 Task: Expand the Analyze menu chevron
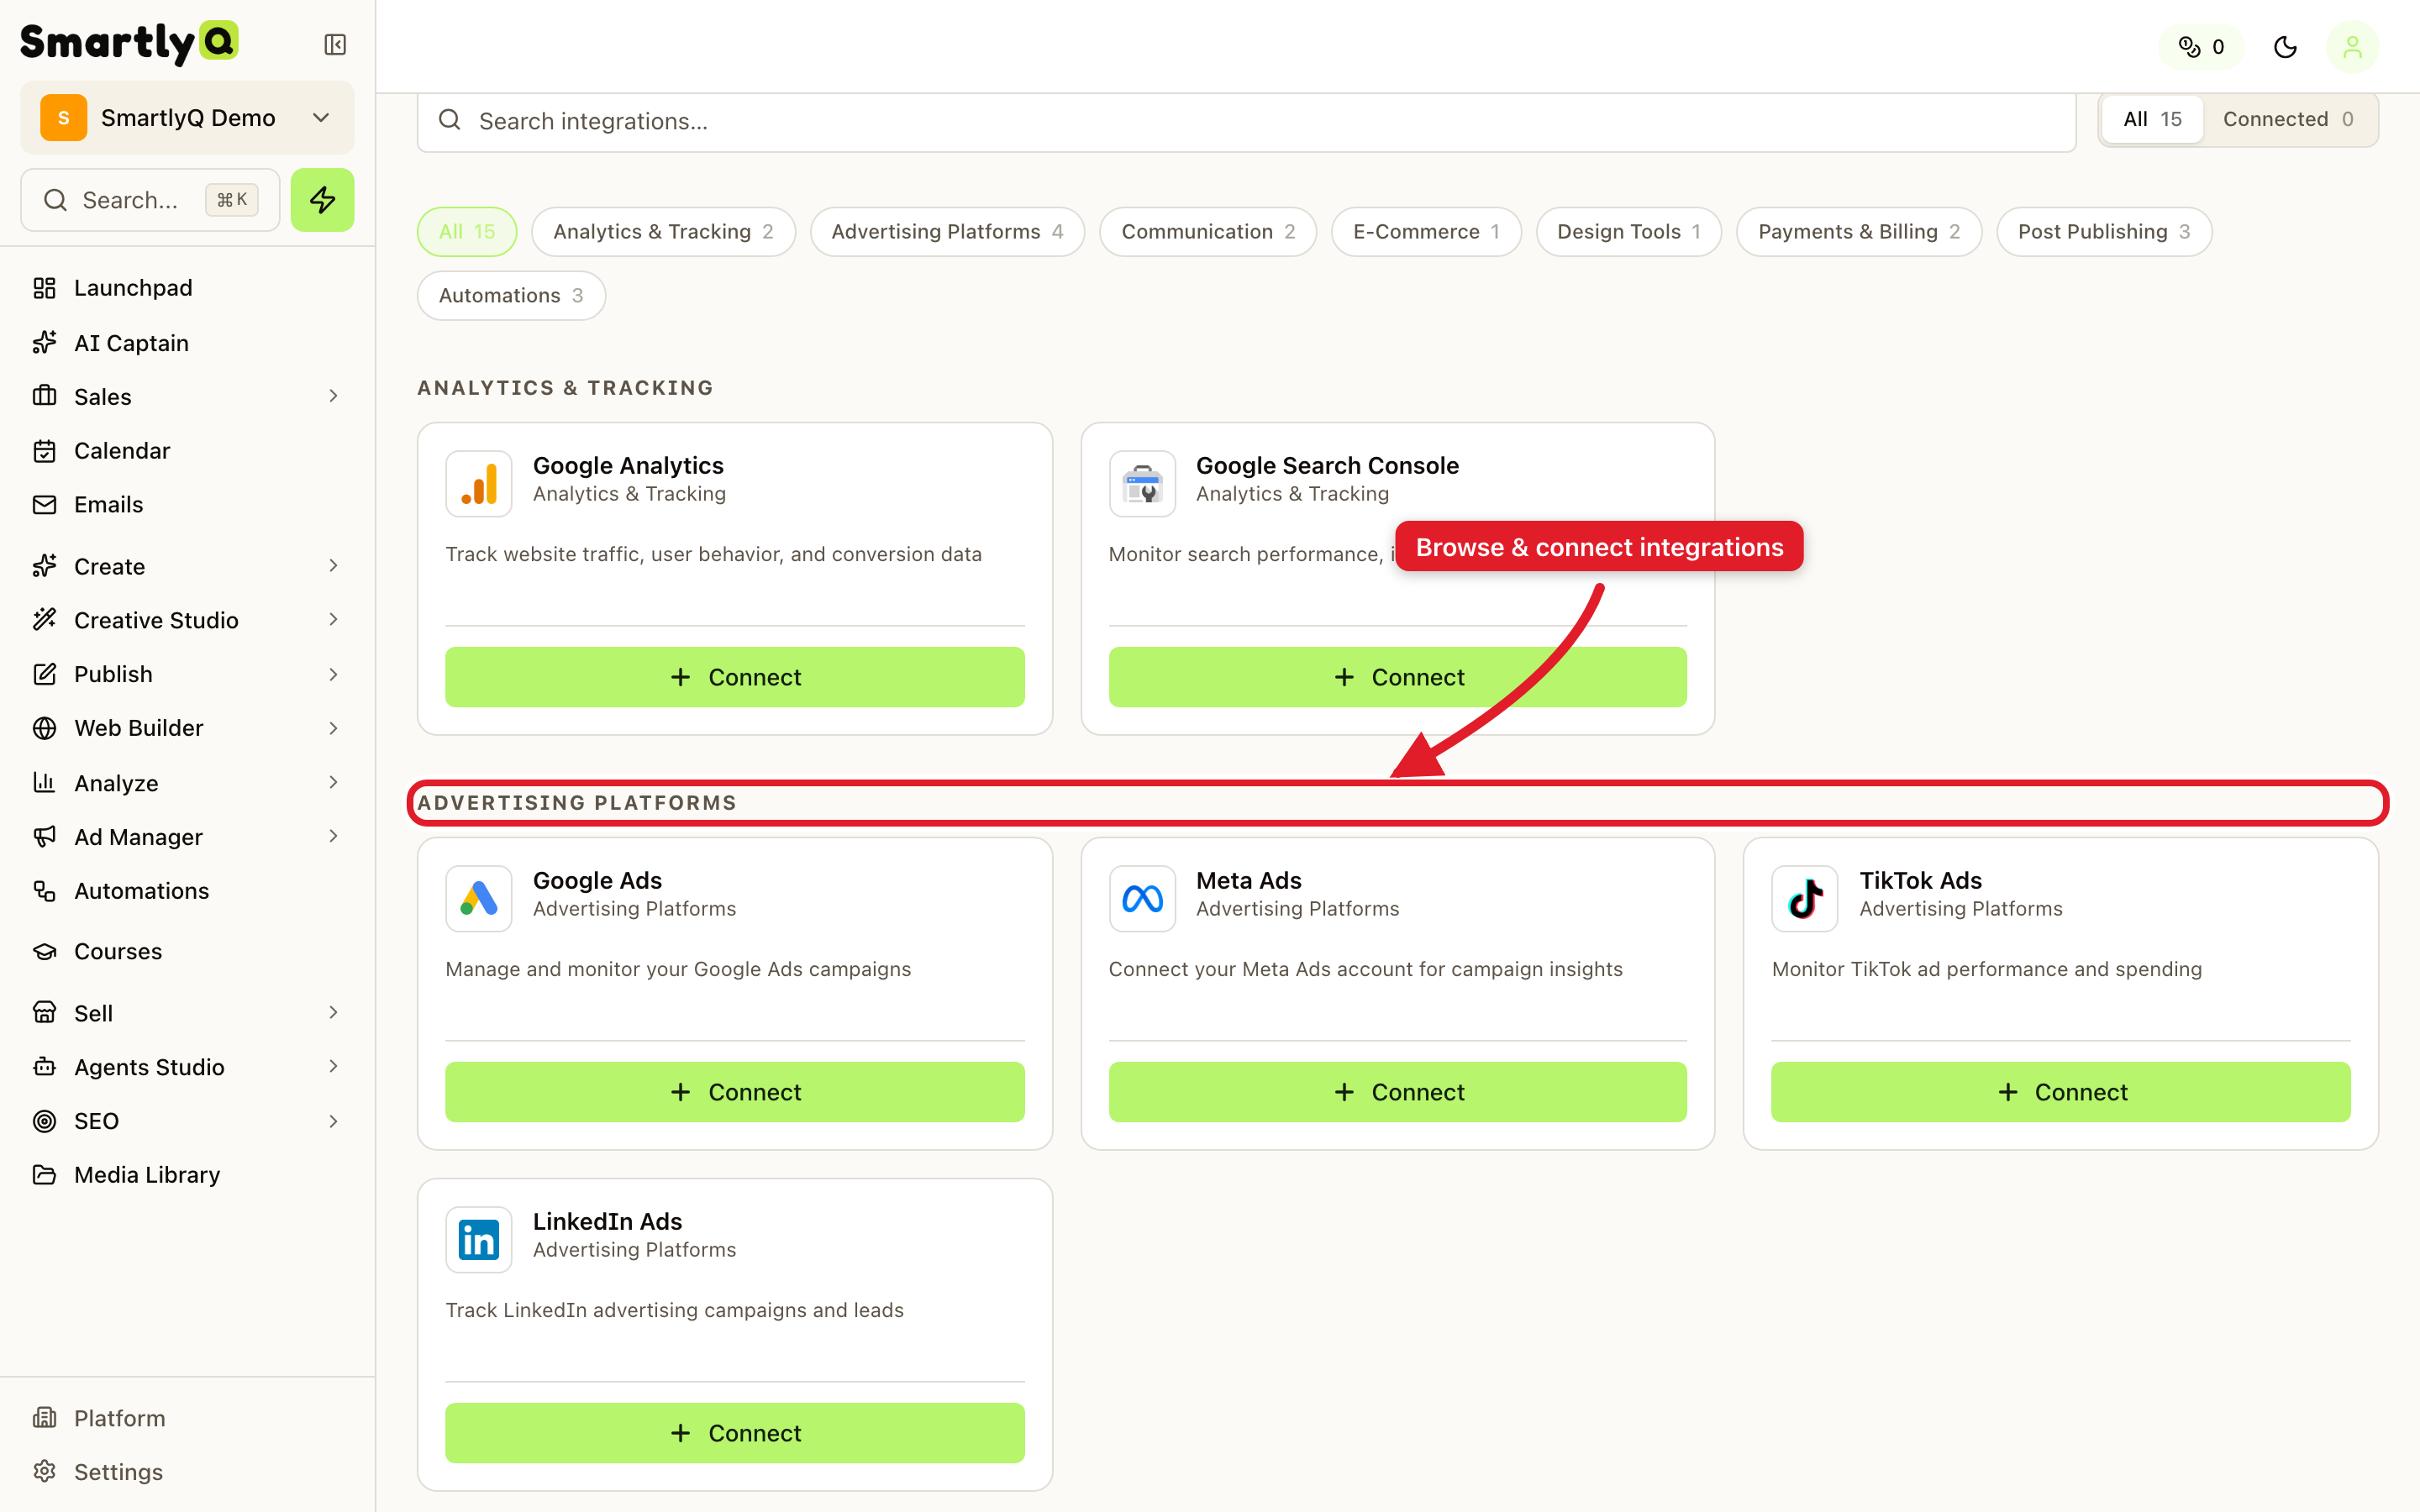(x=333, y=783)
